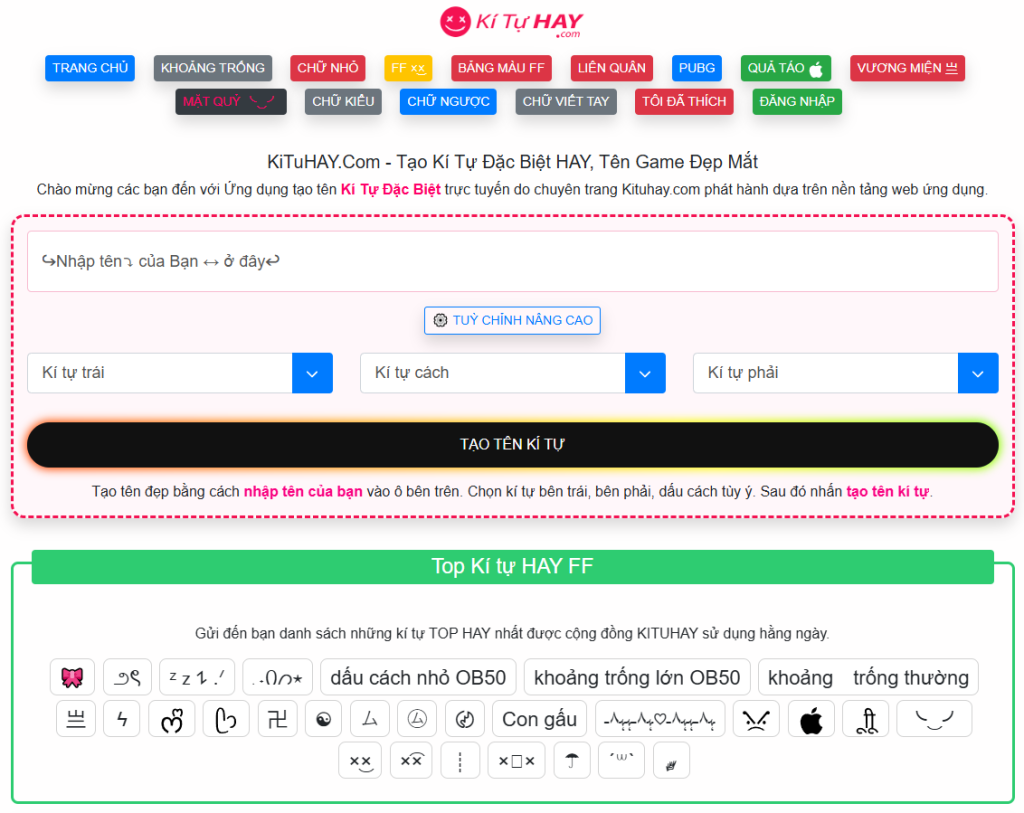Choose the curly heart symbol
This screenshot has width=1024, height=813.
click(172, 719)
